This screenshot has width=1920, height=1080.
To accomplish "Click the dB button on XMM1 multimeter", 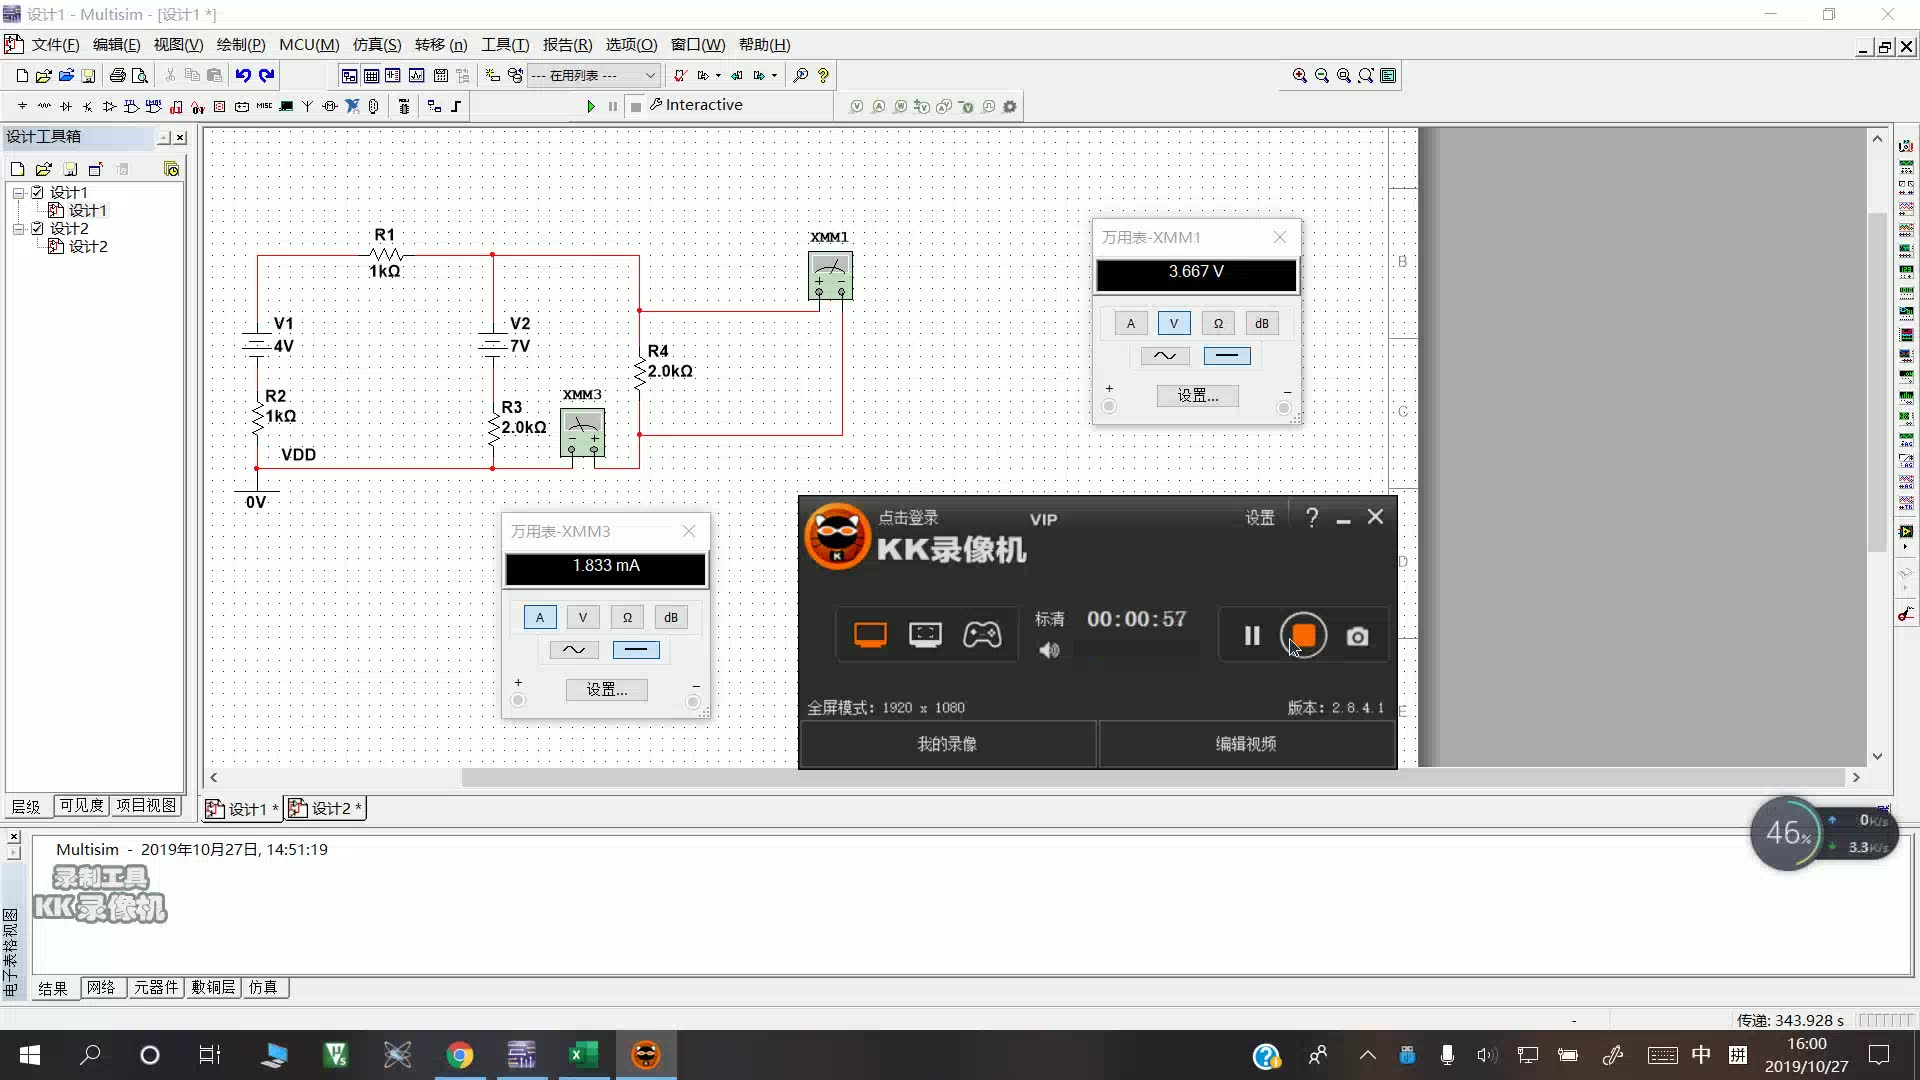I will 1261,323.
